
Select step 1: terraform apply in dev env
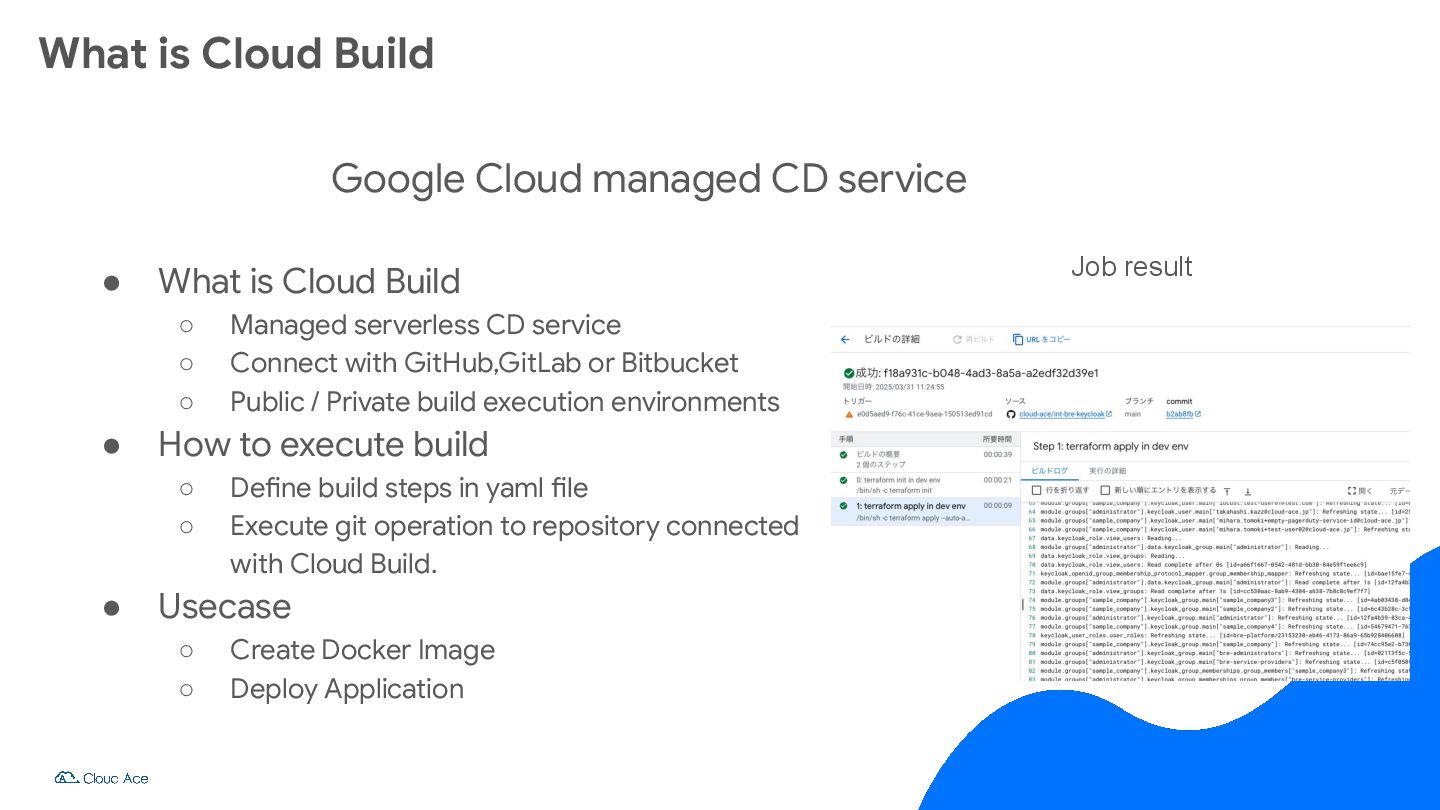click(925, 511)
